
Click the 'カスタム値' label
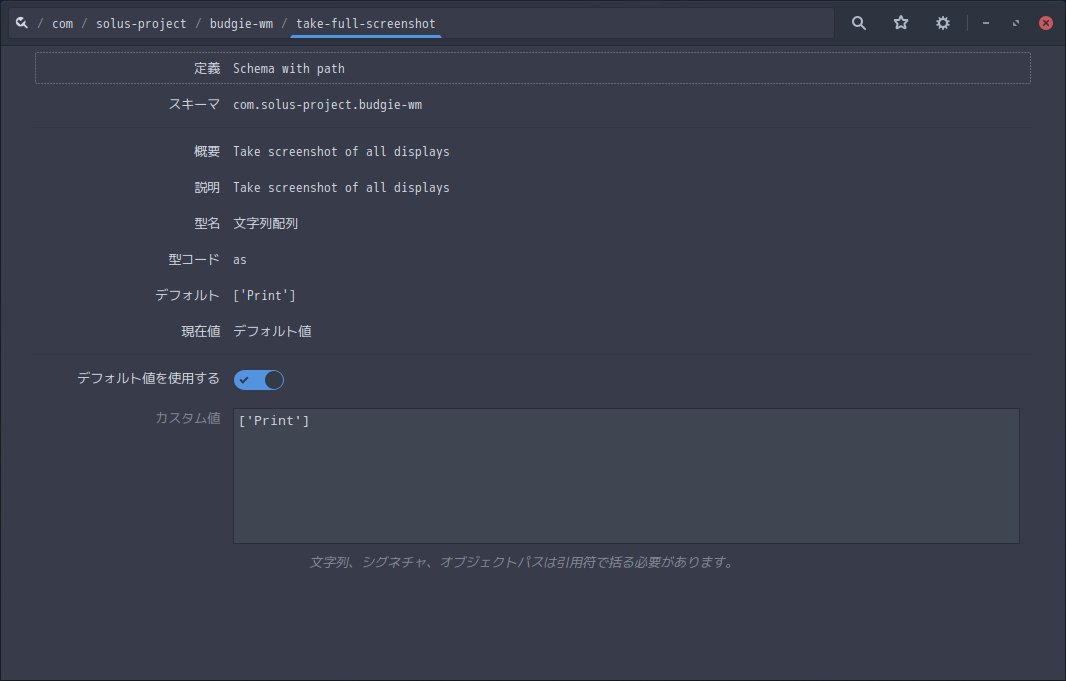coord(188,418)
